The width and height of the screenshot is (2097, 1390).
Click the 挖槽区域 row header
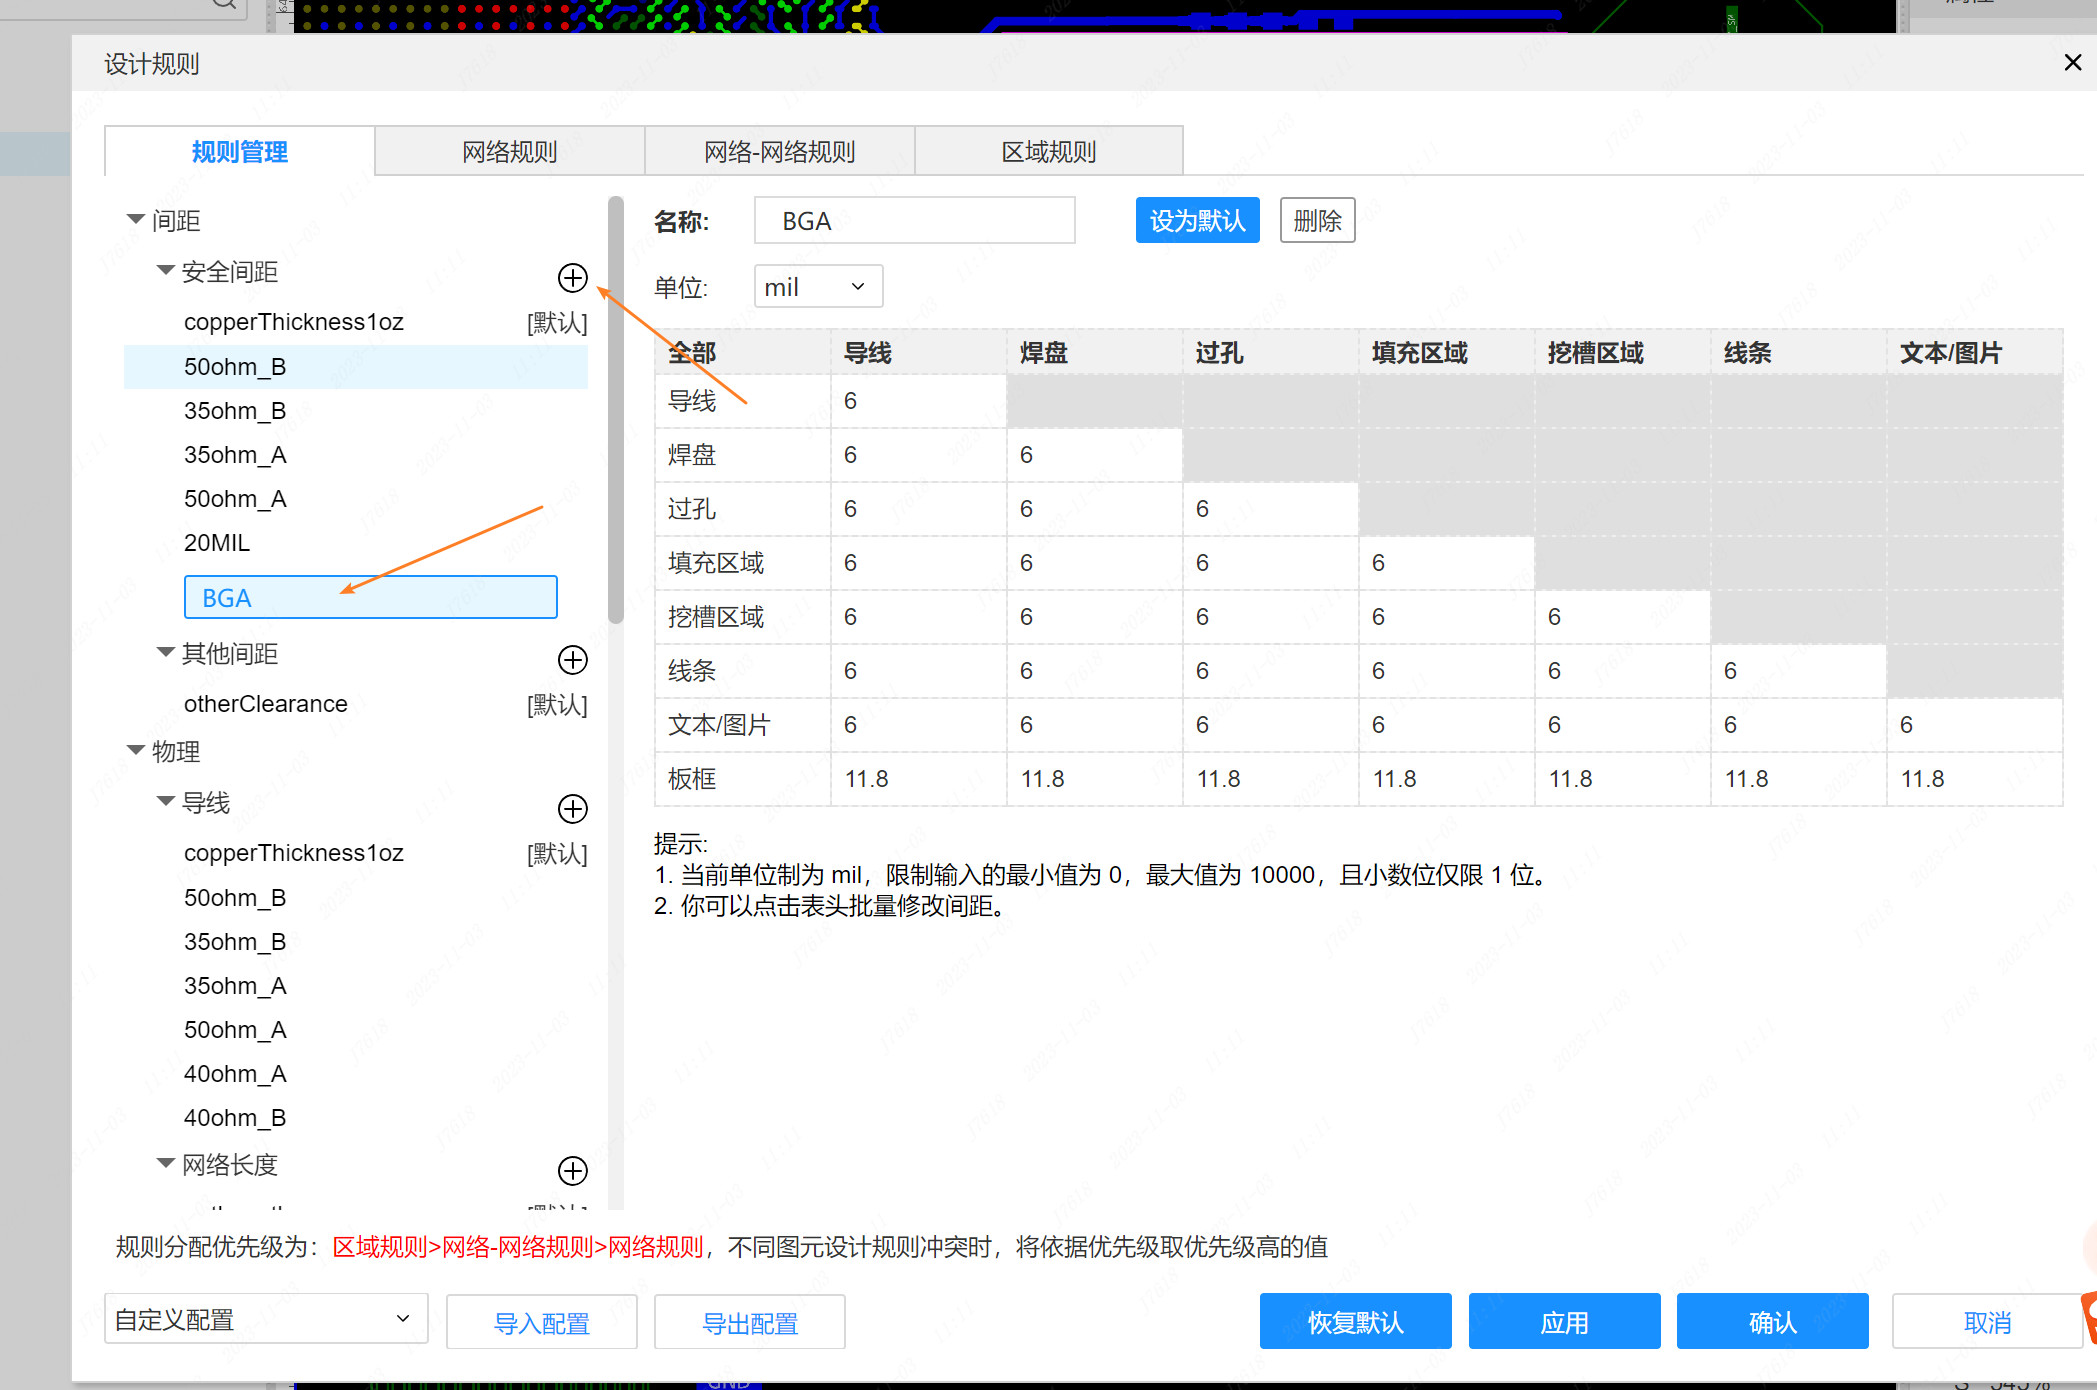[x=742, y=617]
